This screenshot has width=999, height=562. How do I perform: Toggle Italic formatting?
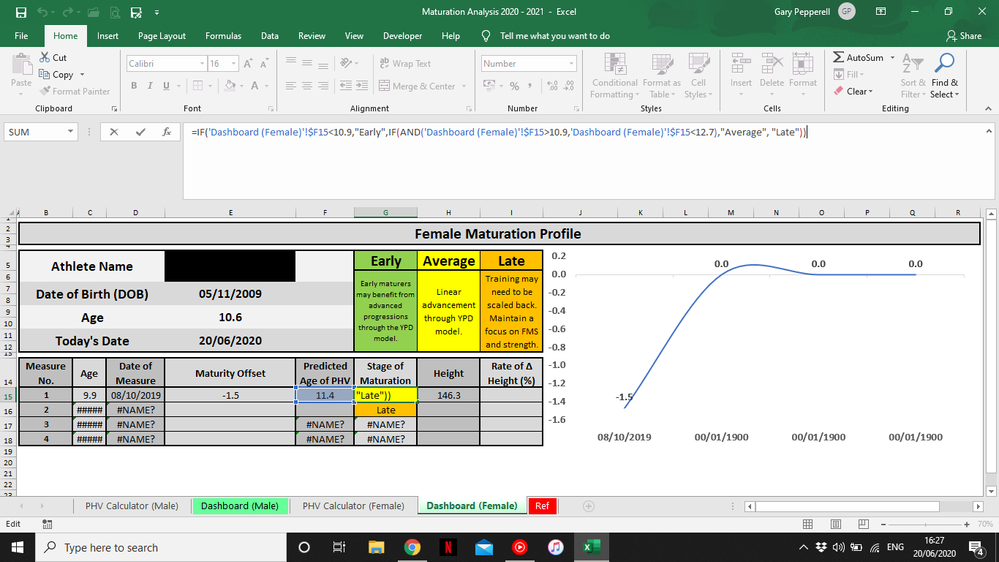click(x=150, y=86)
